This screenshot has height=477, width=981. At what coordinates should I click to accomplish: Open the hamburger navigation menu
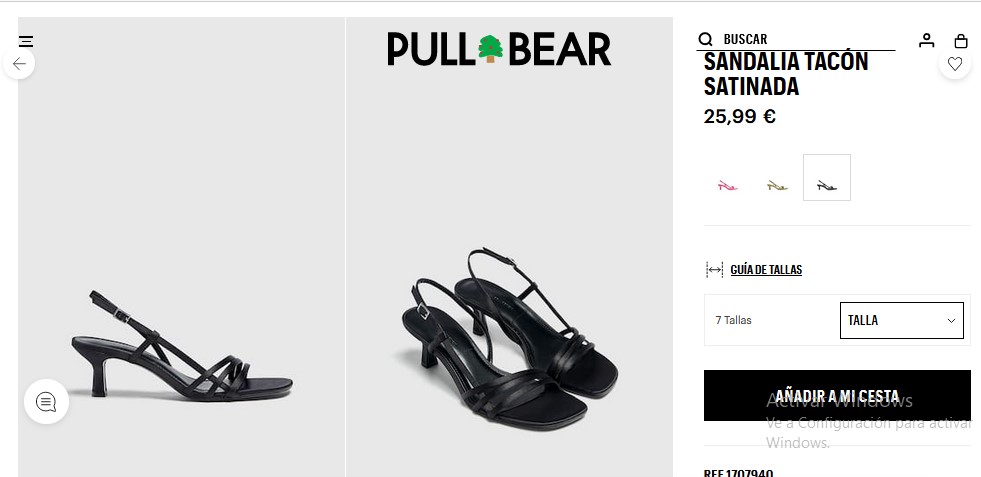26,41
